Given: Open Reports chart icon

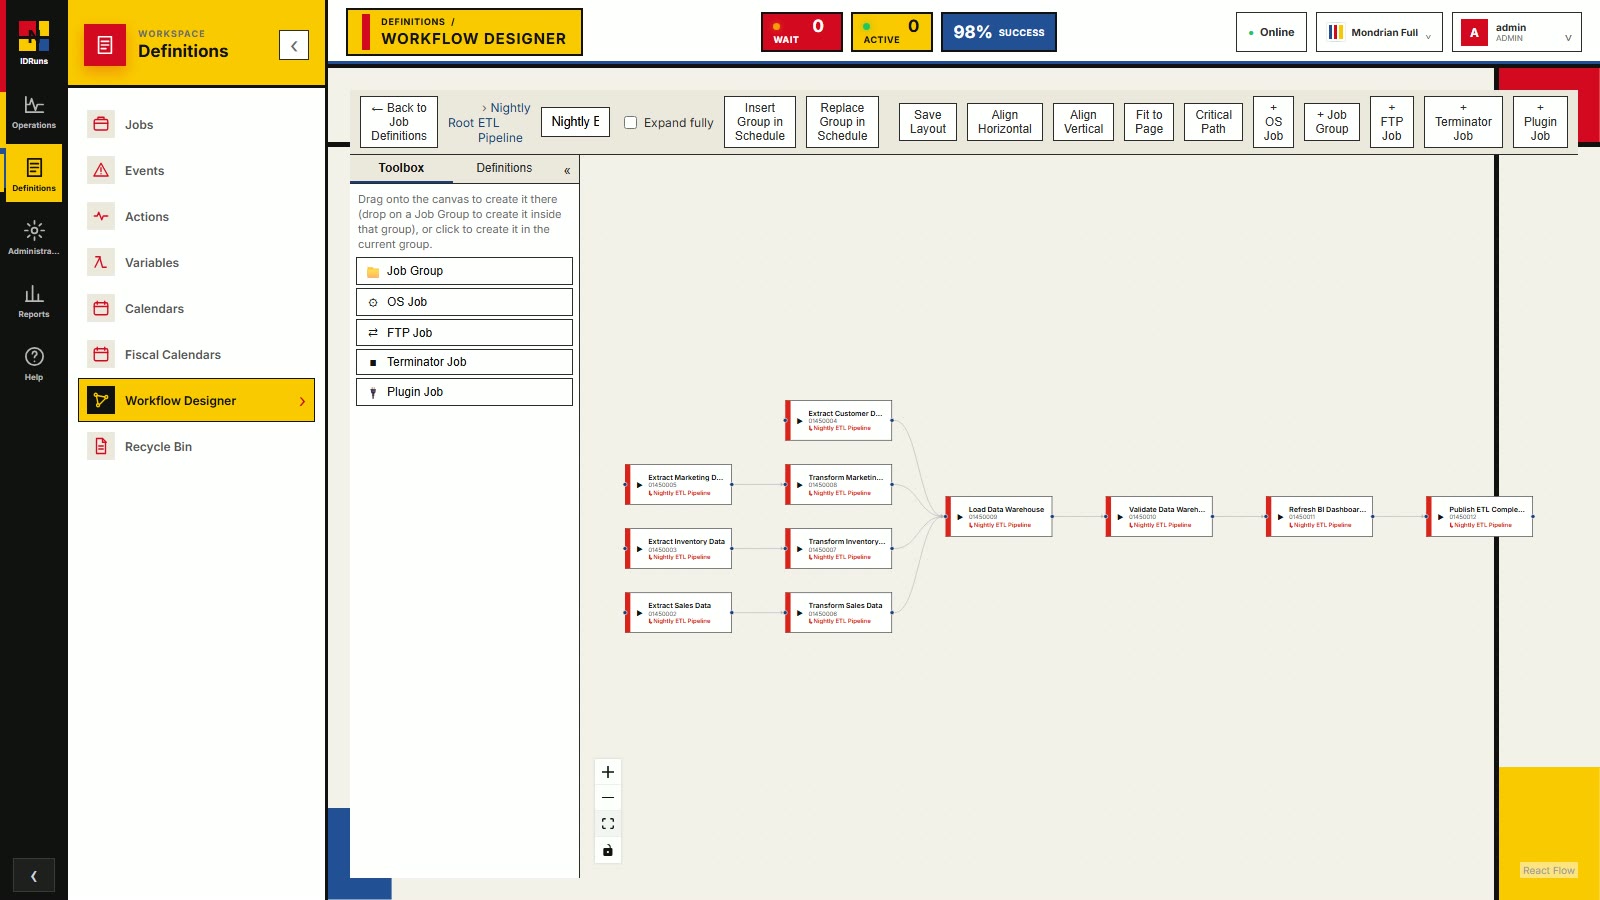Looking at the screenshot, I should click(34, 301).
